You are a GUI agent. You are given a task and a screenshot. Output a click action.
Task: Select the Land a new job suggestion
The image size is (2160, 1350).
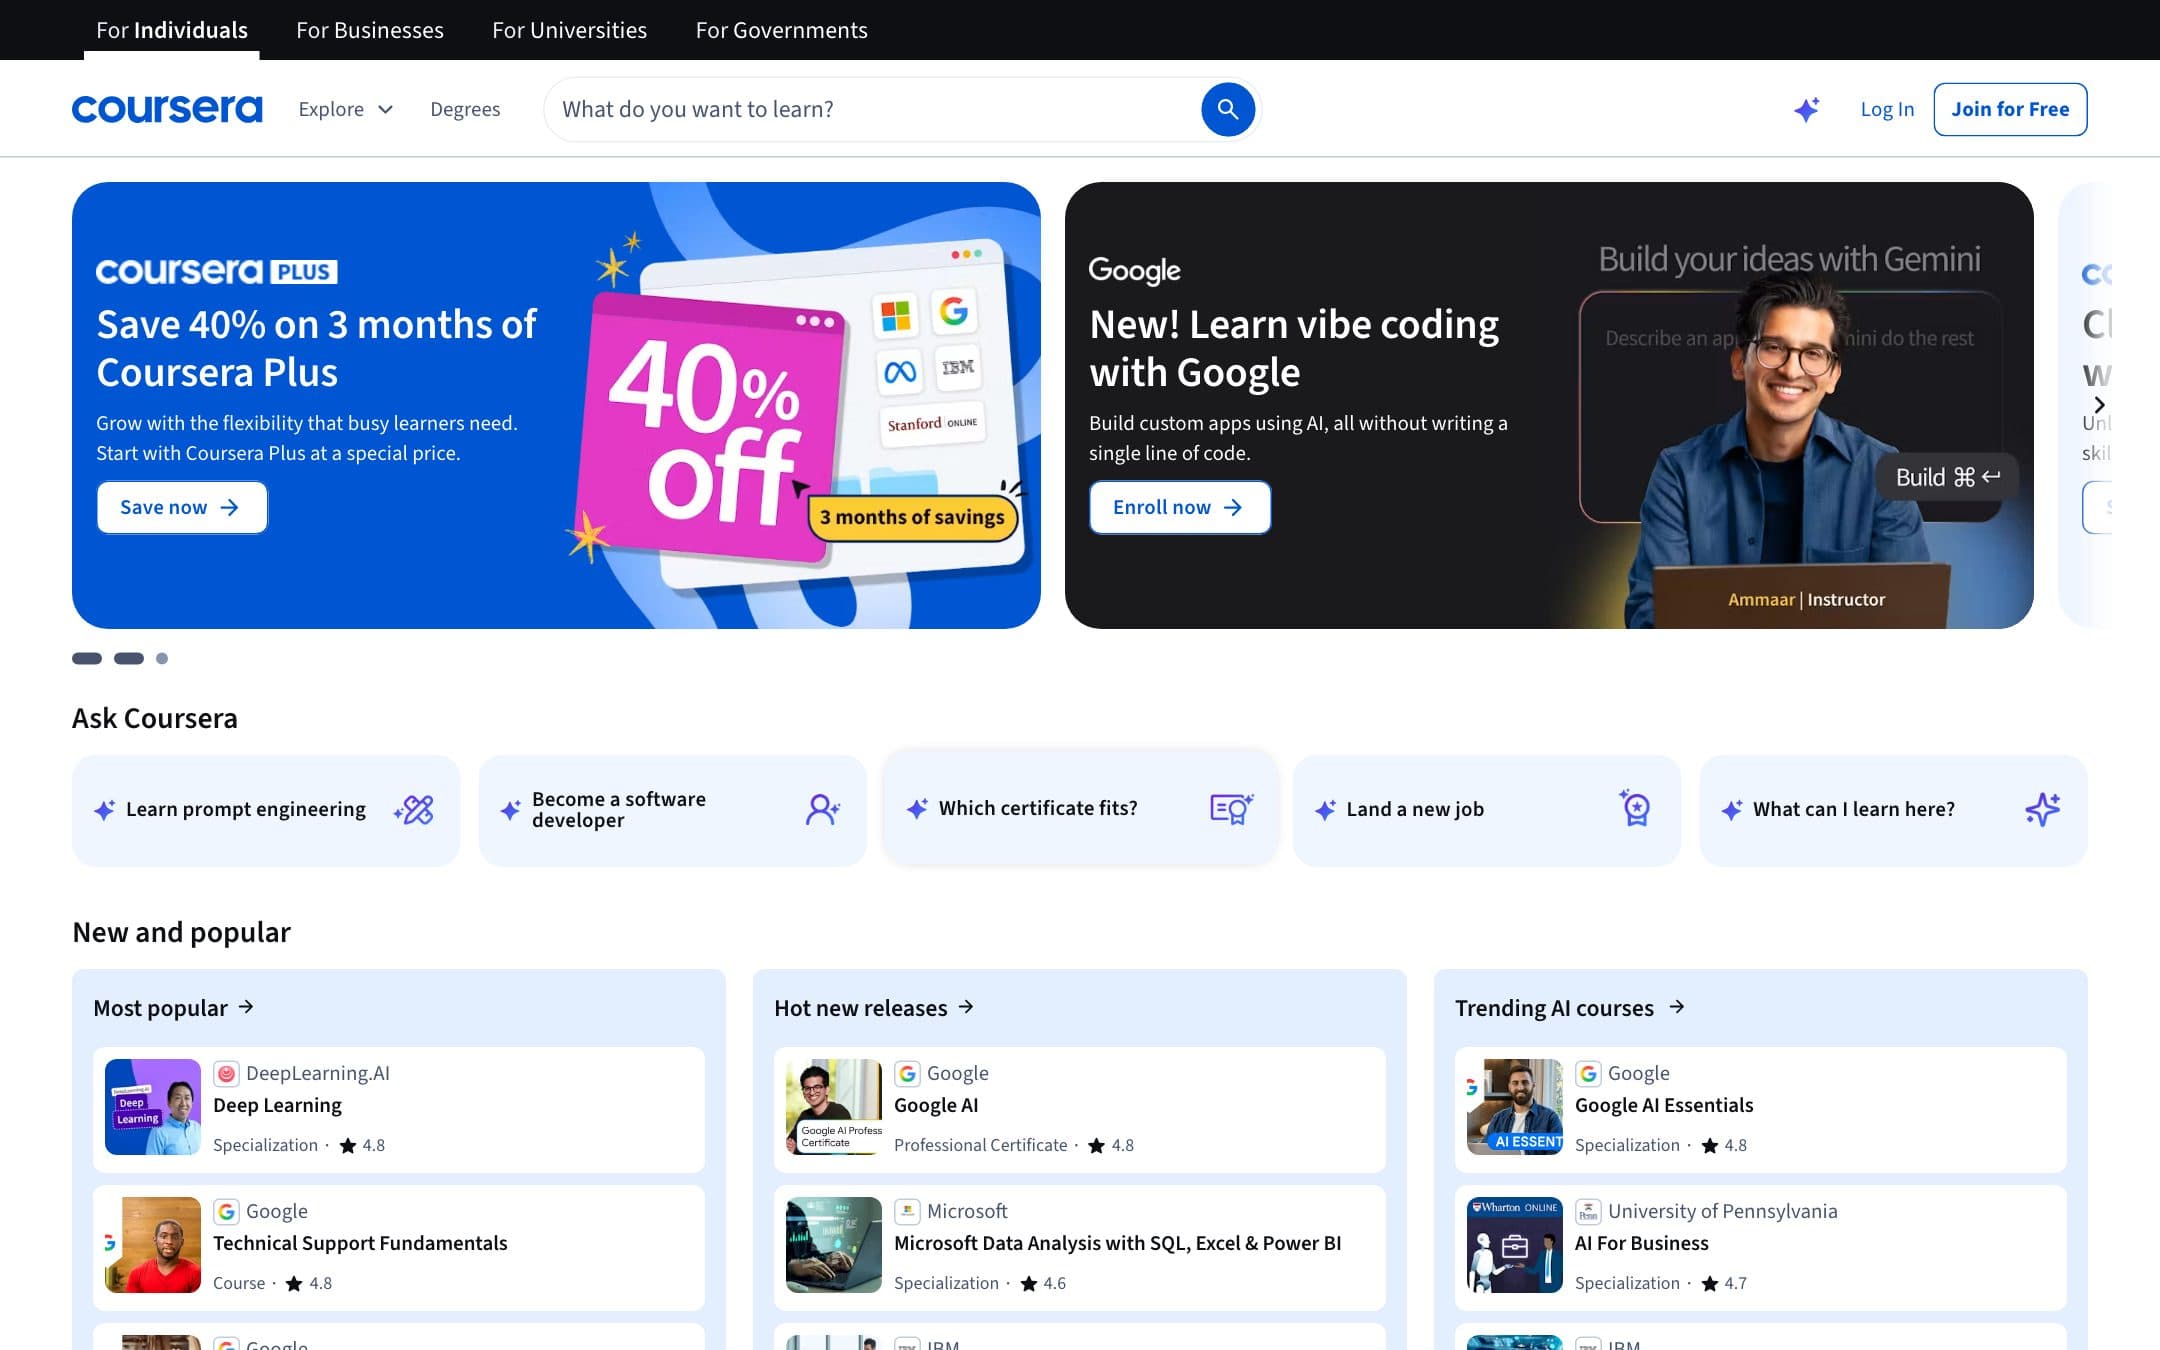coord(1487,810)
